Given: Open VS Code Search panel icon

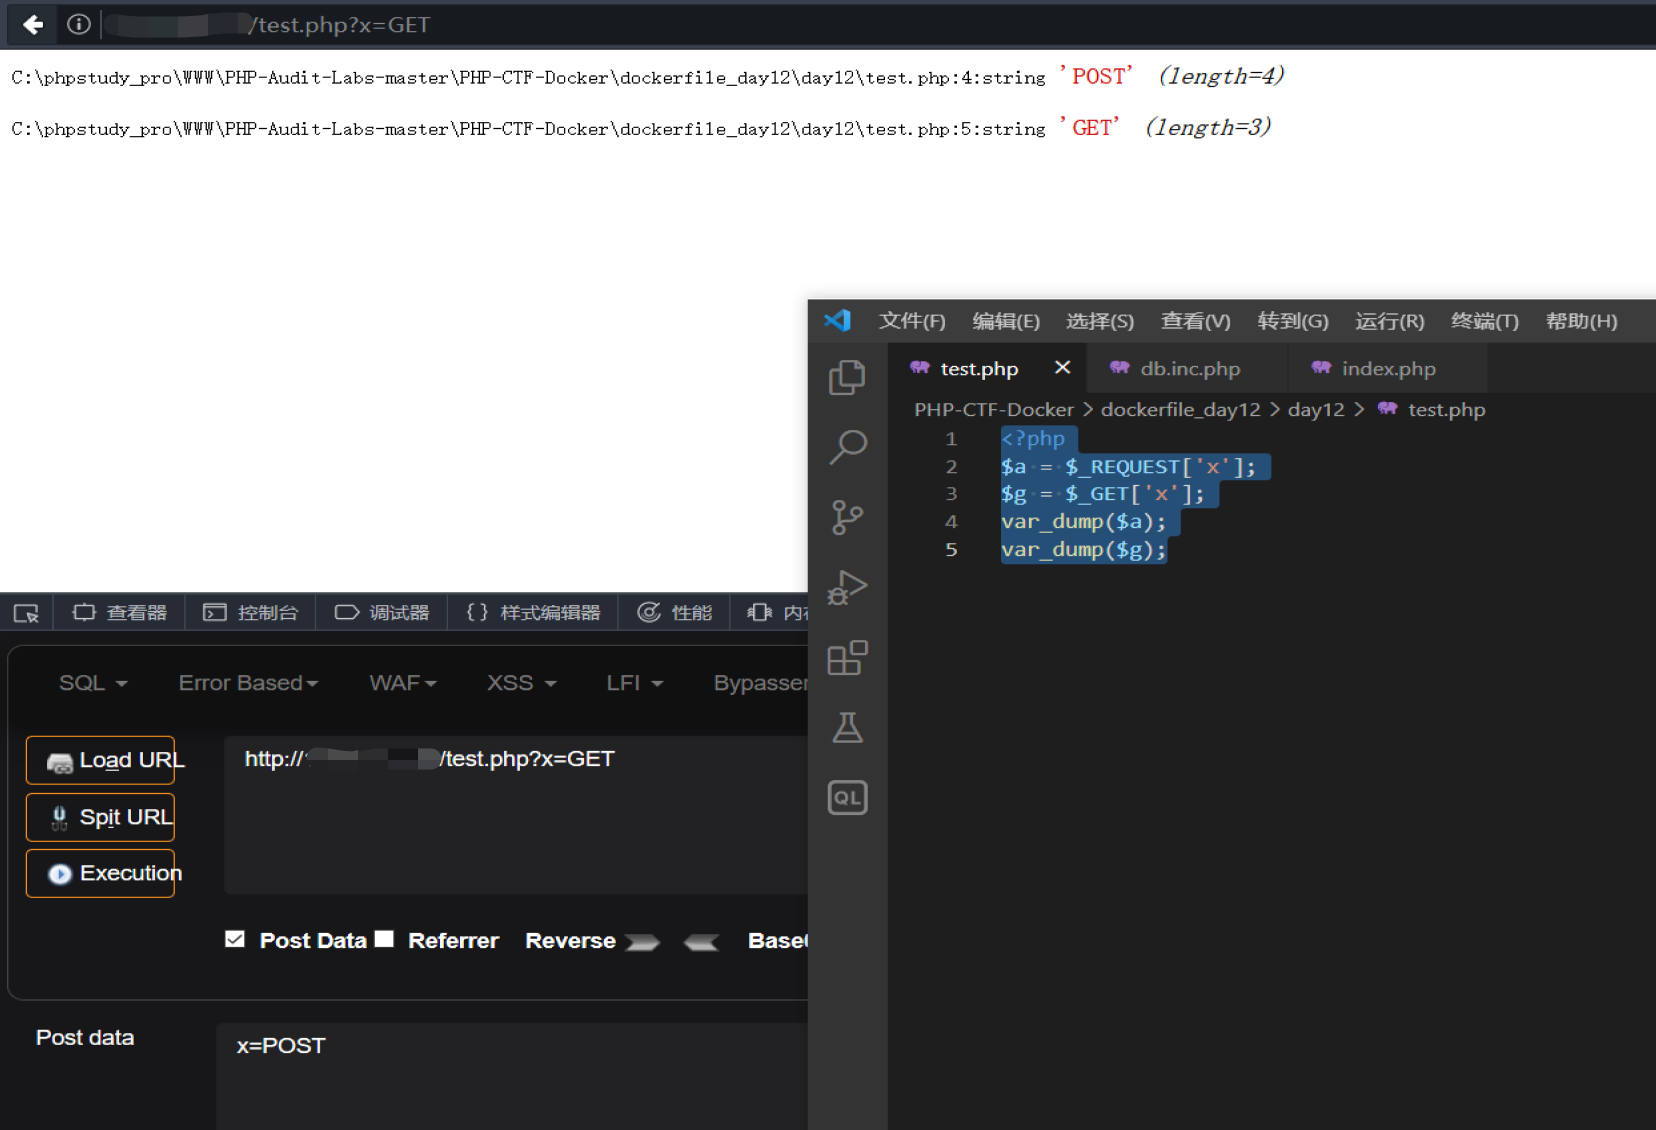Looking at the screenshot, I should [847, 447].
